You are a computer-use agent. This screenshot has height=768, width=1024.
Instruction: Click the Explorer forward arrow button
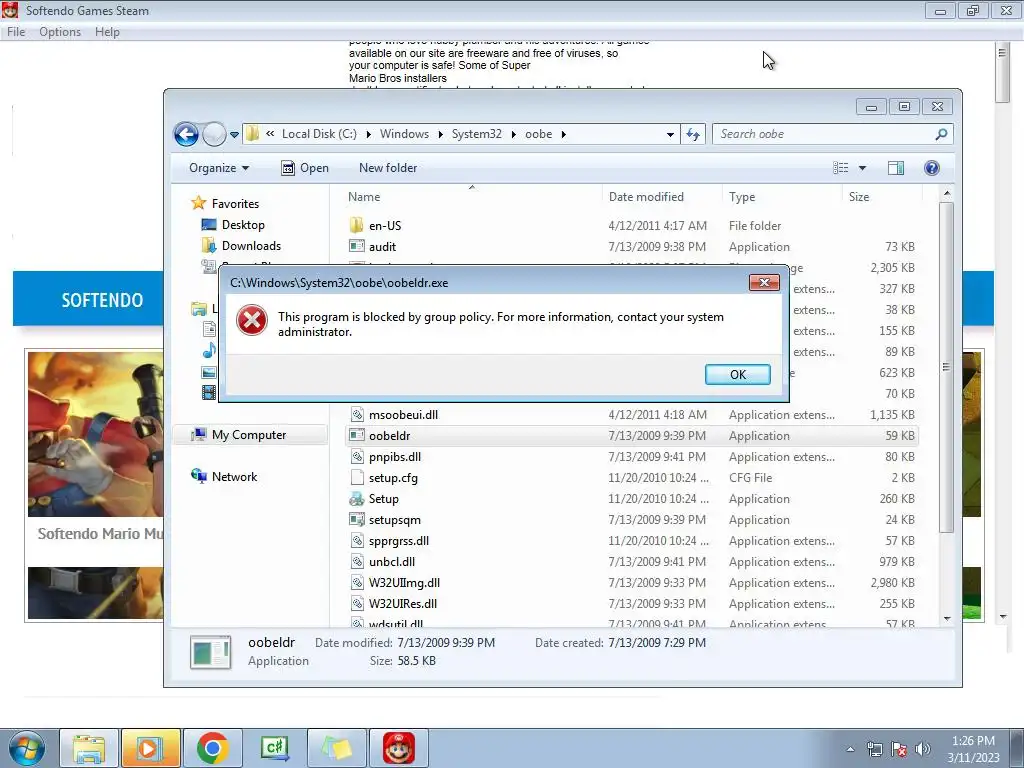pyautogui.click(x=214, y=135)
